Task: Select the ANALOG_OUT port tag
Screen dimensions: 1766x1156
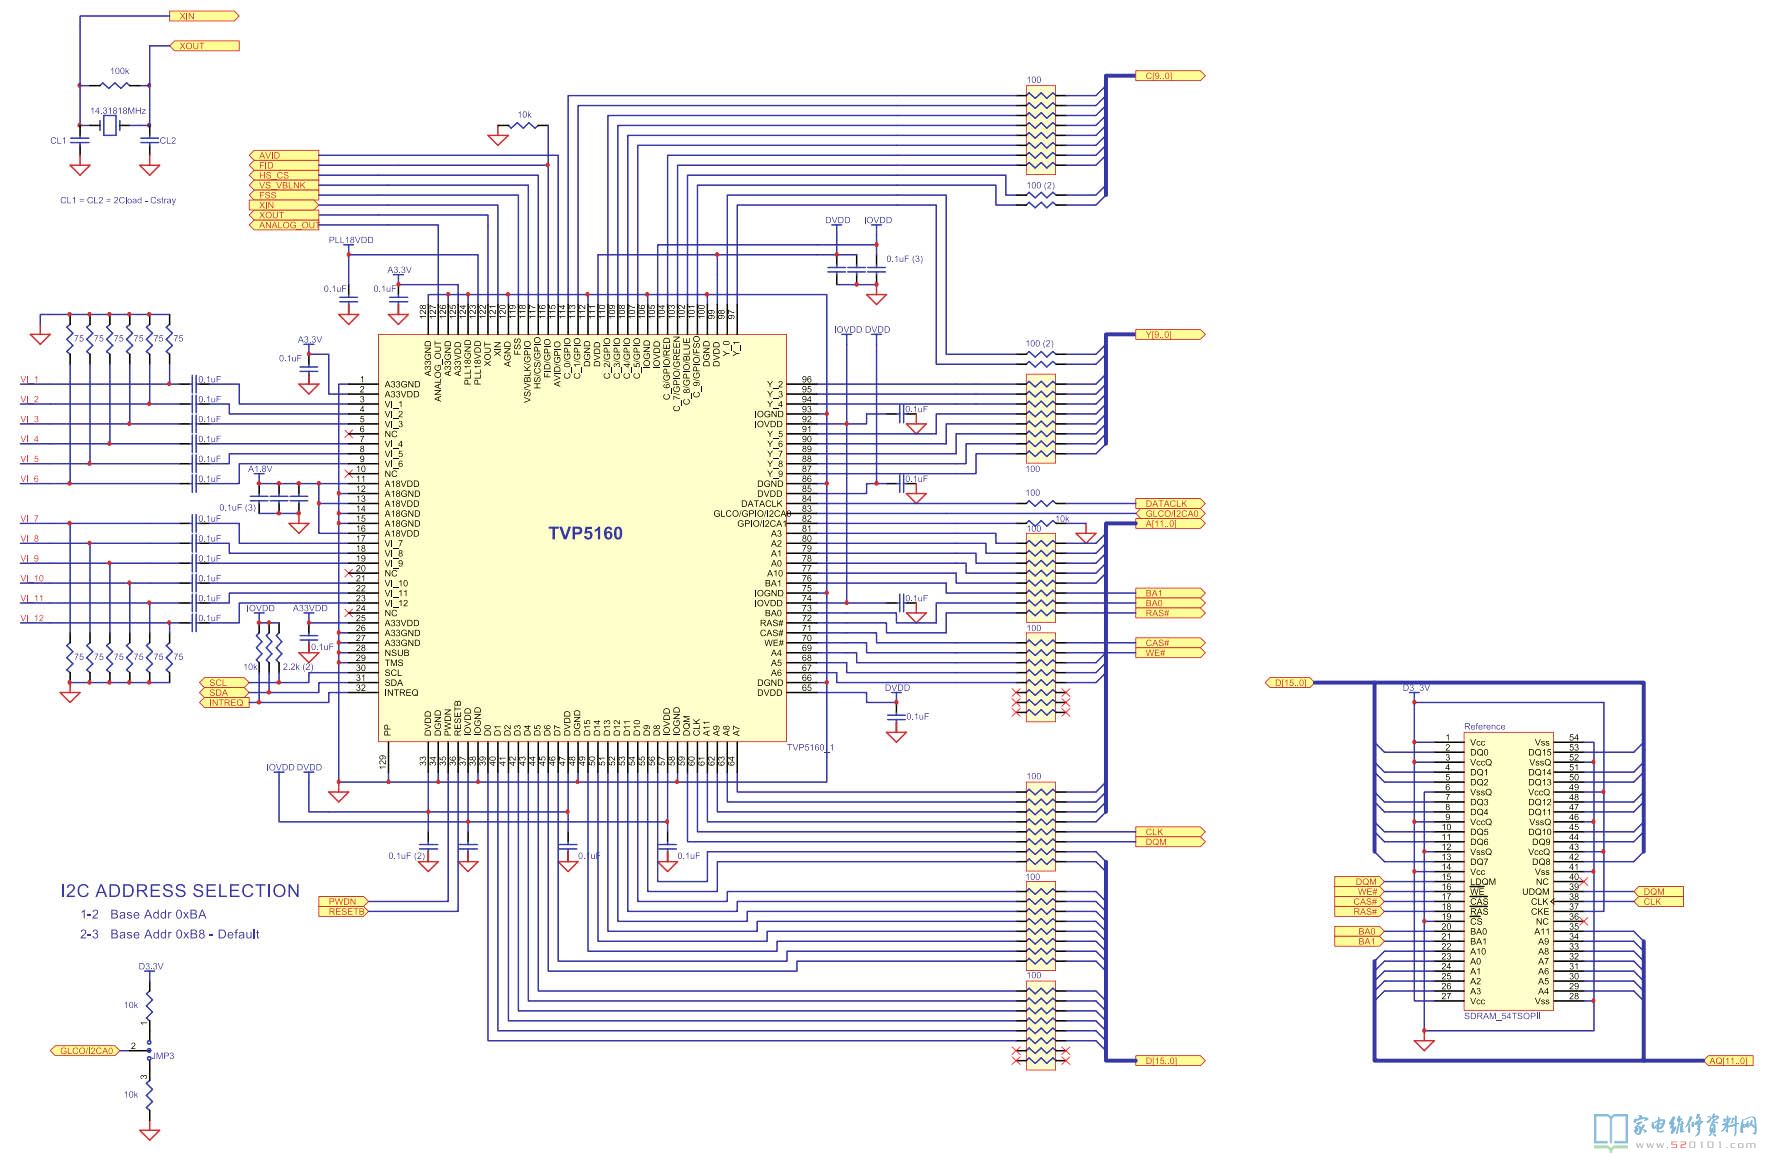Action: coord(284,225)
